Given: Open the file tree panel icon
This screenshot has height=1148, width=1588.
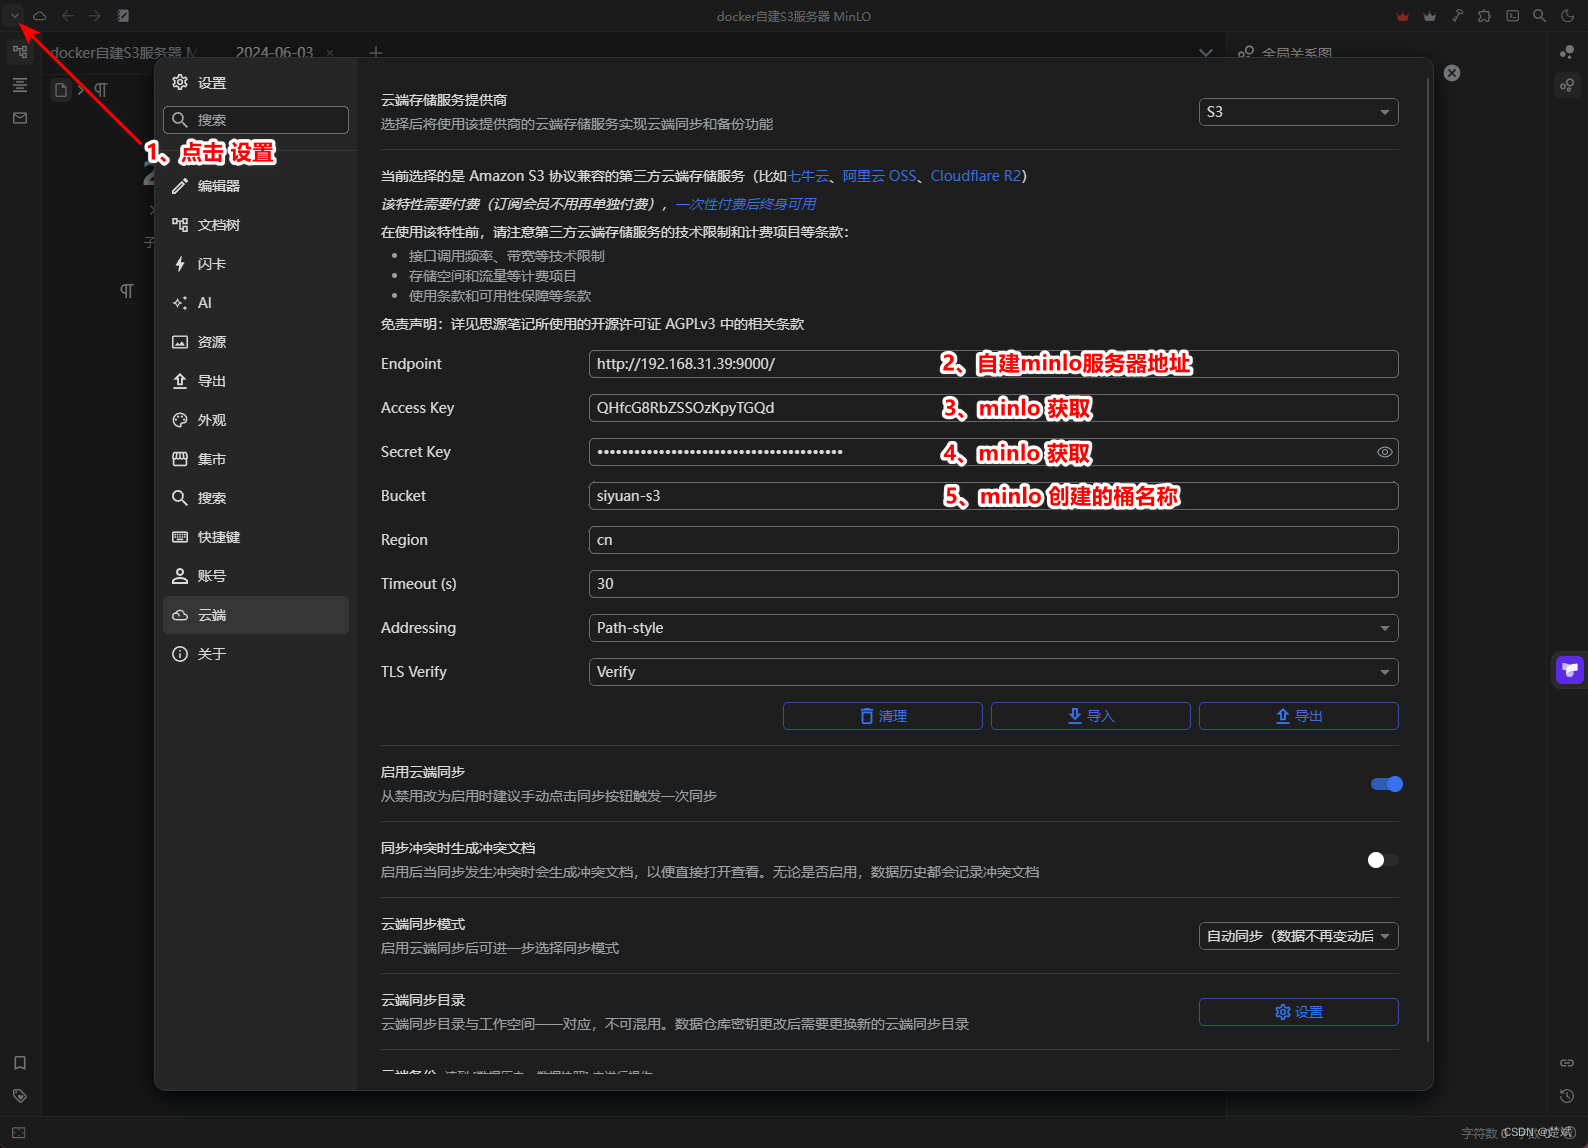Looking at the screenshot, I should coord(20,51).
